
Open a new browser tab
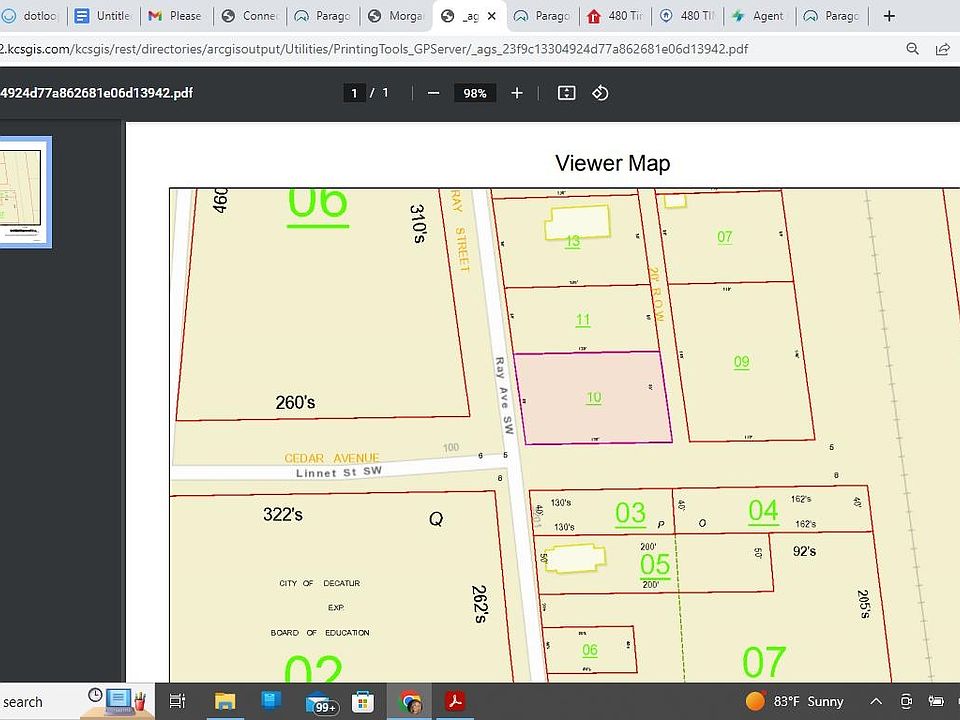coord(889,16)
